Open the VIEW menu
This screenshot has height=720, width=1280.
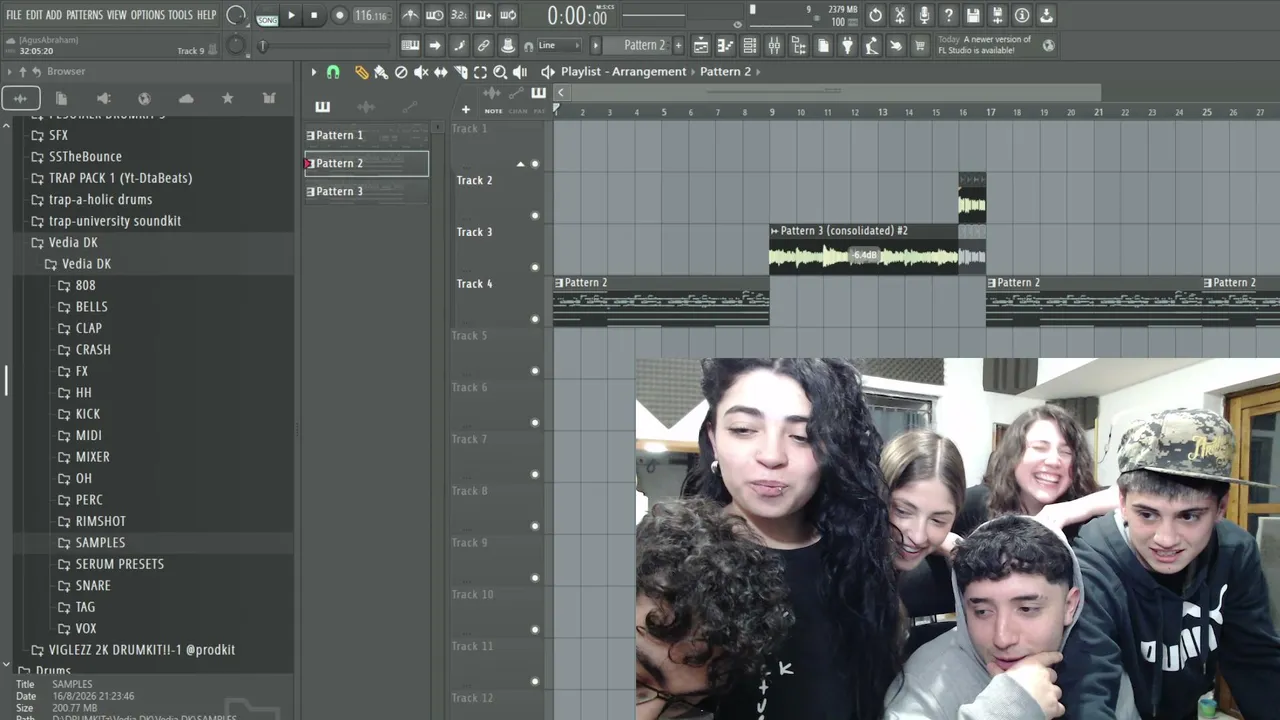pyautogui.click(x=117, y=15)
